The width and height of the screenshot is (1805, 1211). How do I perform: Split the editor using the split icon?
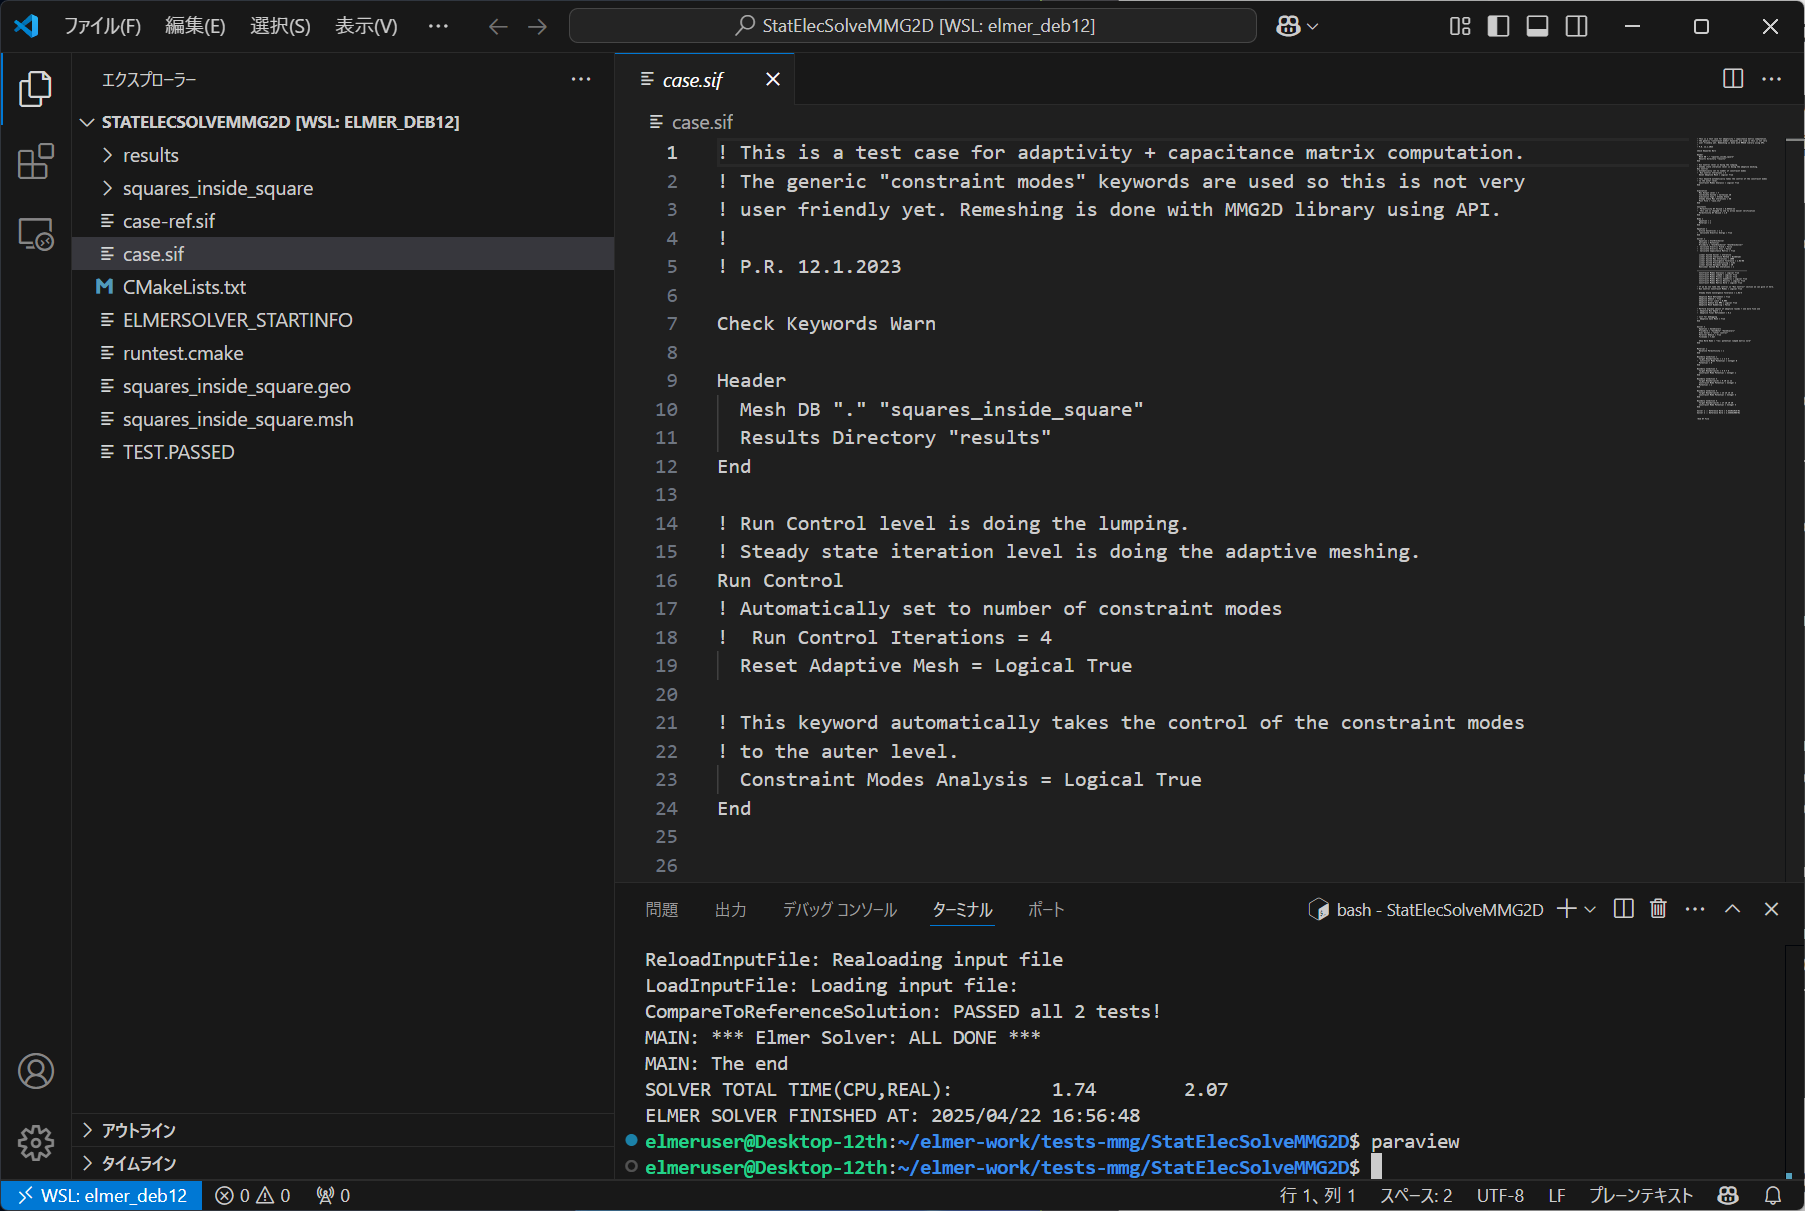point(1733,79)
